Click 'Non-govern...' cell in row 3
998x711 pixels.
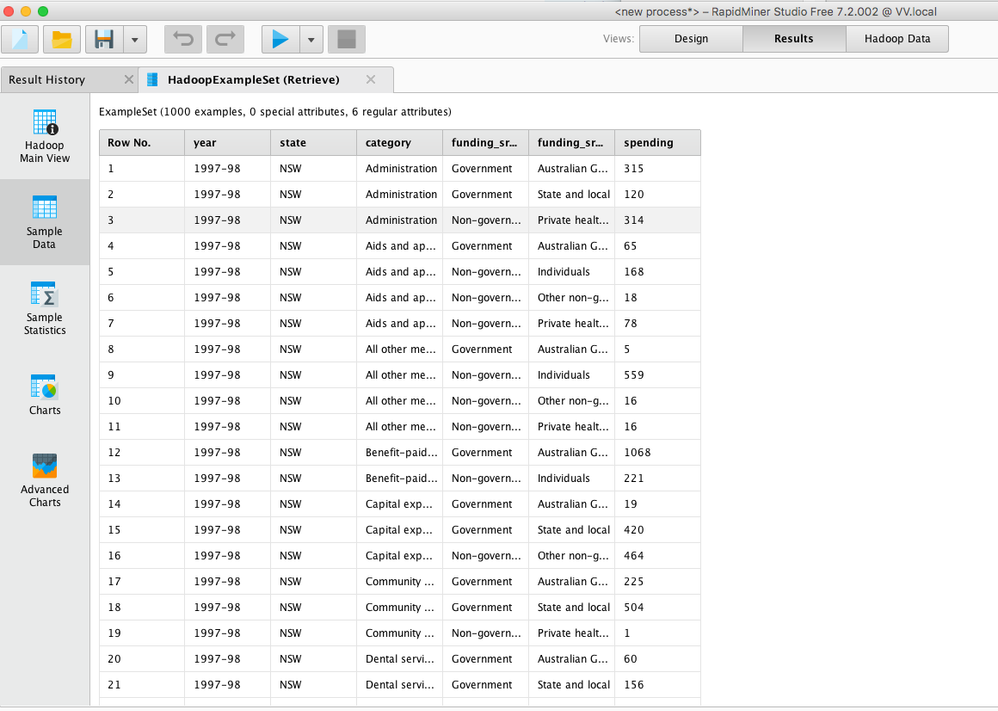[x=486, y=220]
